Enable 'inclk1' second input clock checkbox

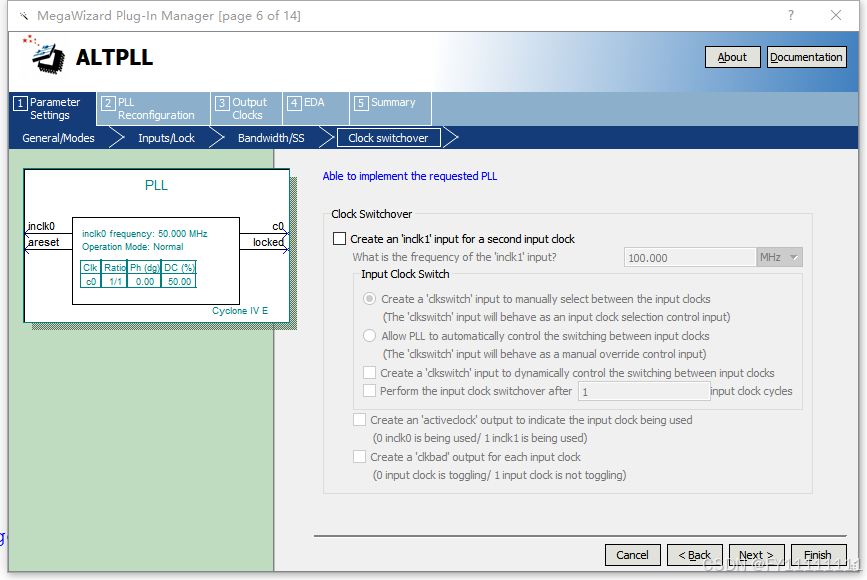point(340,239)
